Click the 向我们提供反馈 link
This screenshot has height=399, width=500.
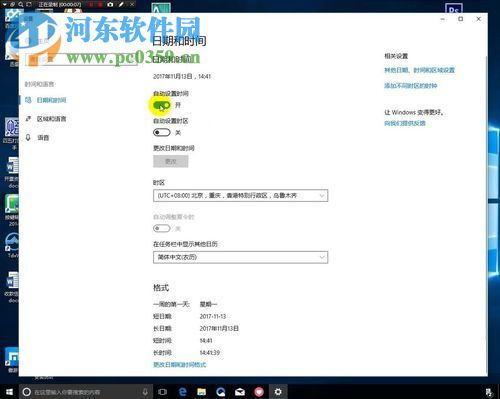[405, 123]
